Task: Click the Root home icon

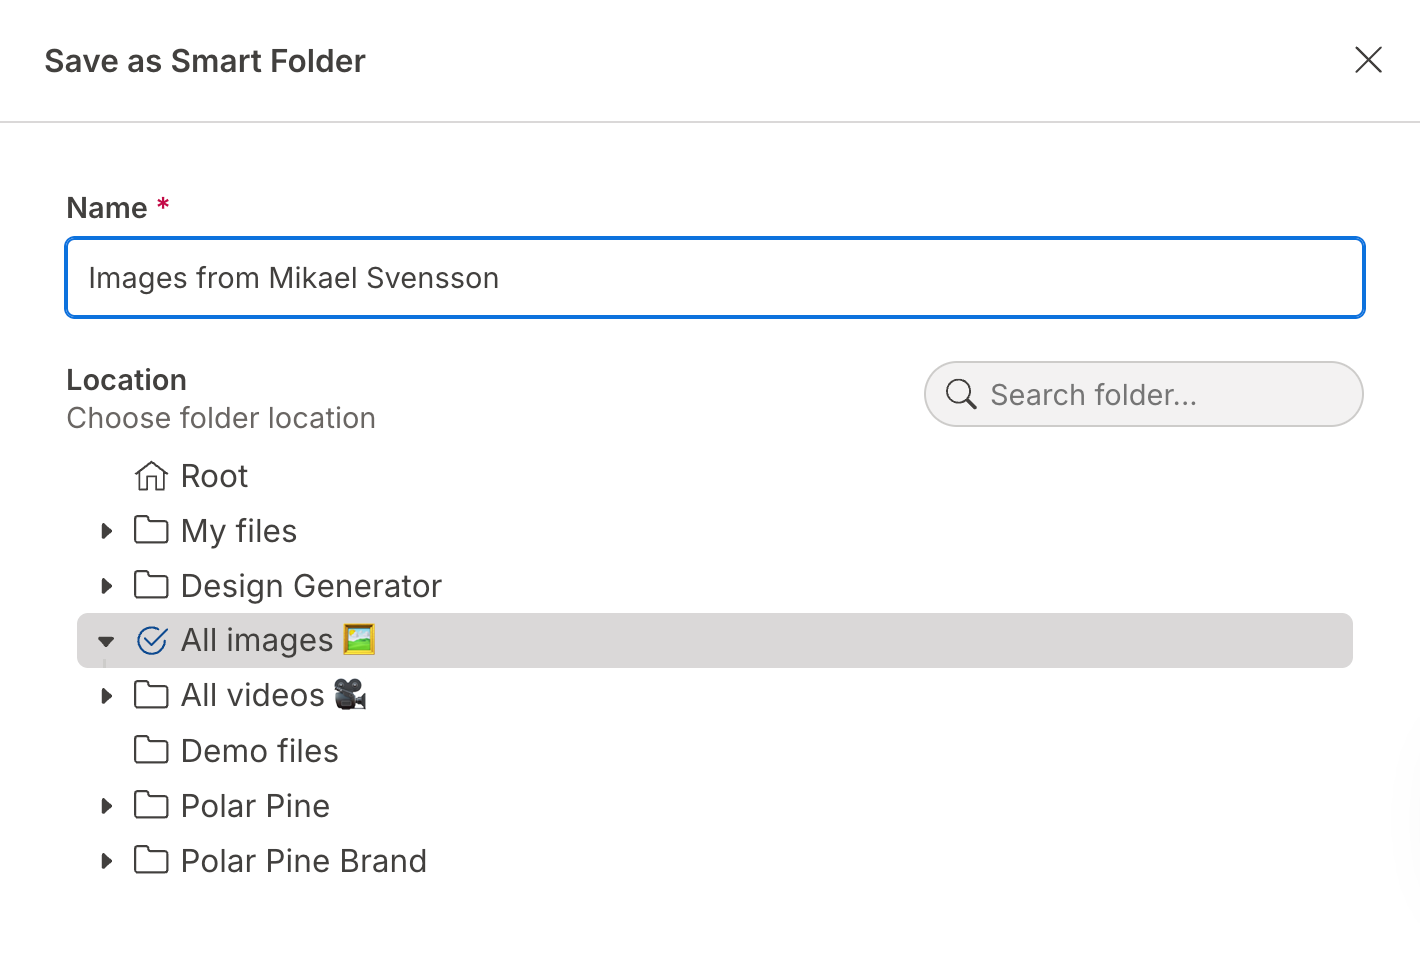Action: 151,476
